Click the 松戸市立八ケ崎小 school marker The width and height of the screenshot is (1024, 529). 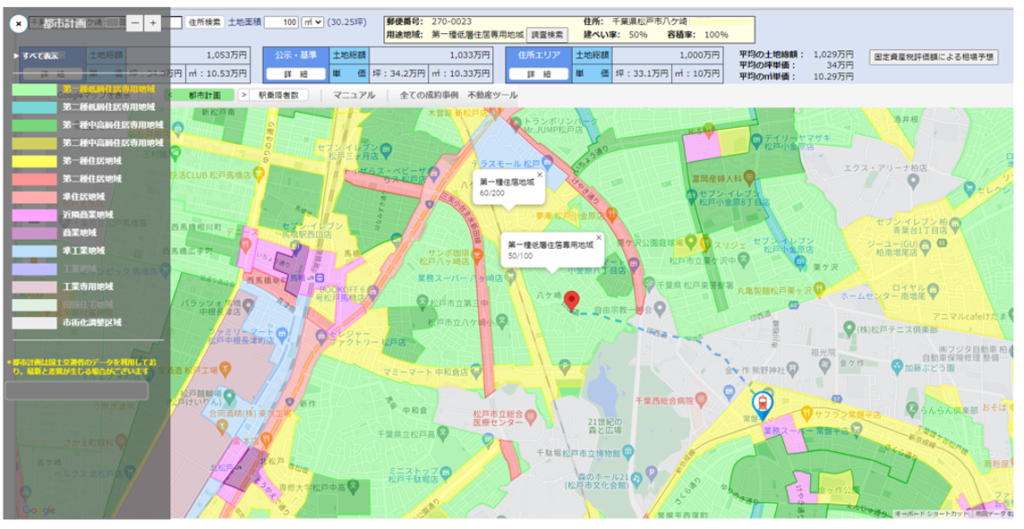pos(501,321)
